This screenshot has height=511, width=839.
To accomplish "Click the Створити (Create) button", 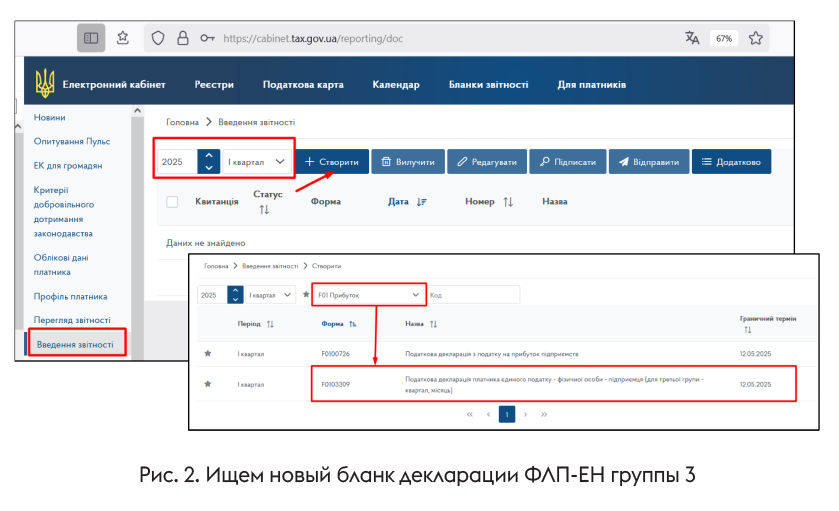I will (x=331, y=162).
